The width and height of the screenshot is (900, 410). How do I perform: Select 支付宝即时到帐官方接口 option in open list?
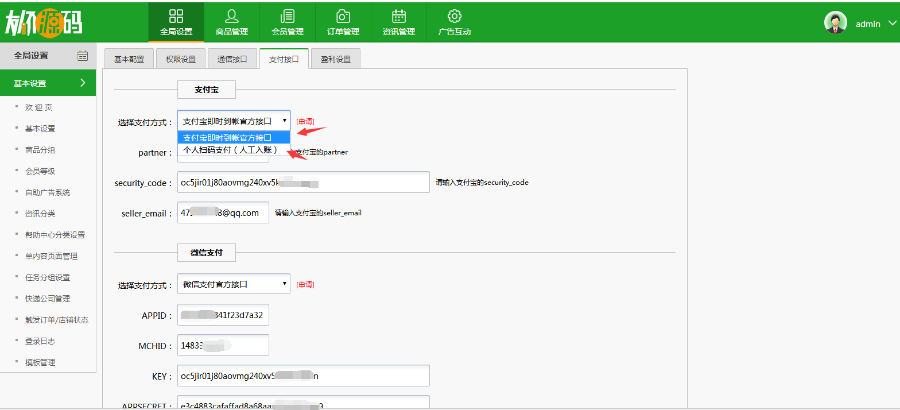coord(234,137)
